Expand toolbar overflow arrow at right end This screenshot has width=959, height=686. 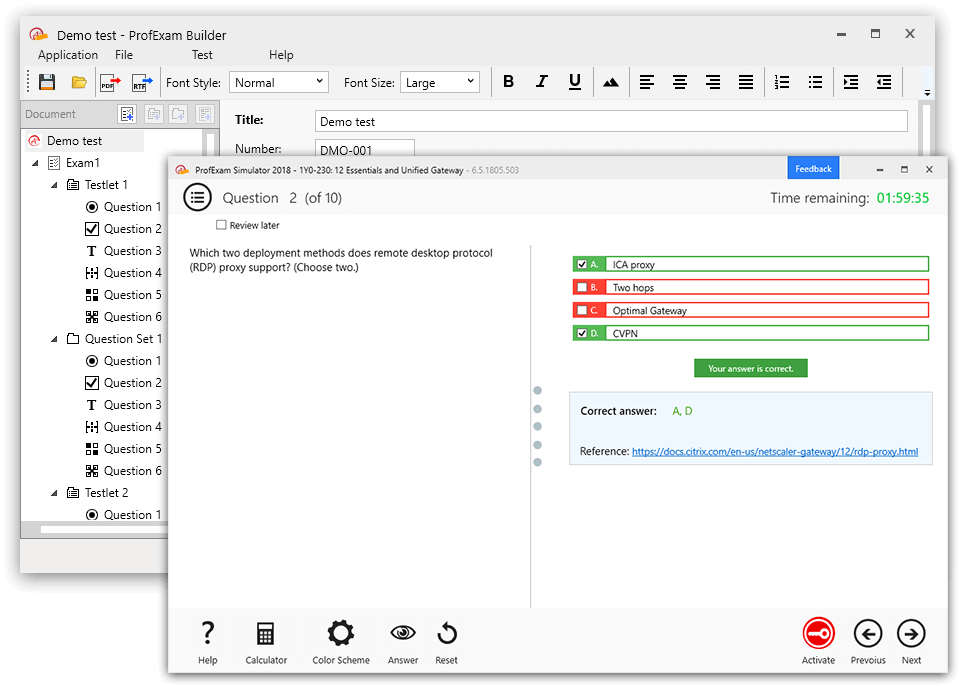coord(927,93)
